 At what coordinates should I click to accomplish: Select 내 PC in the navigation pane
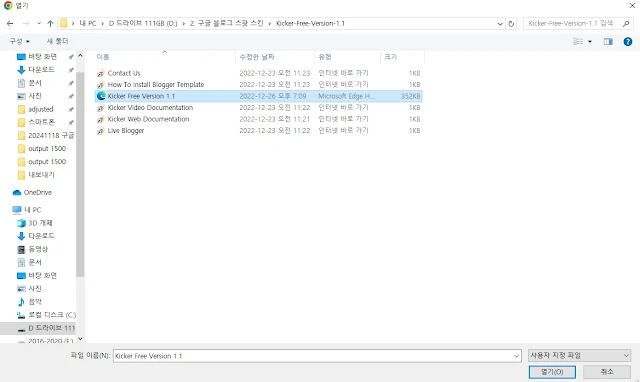coord(32,210)
